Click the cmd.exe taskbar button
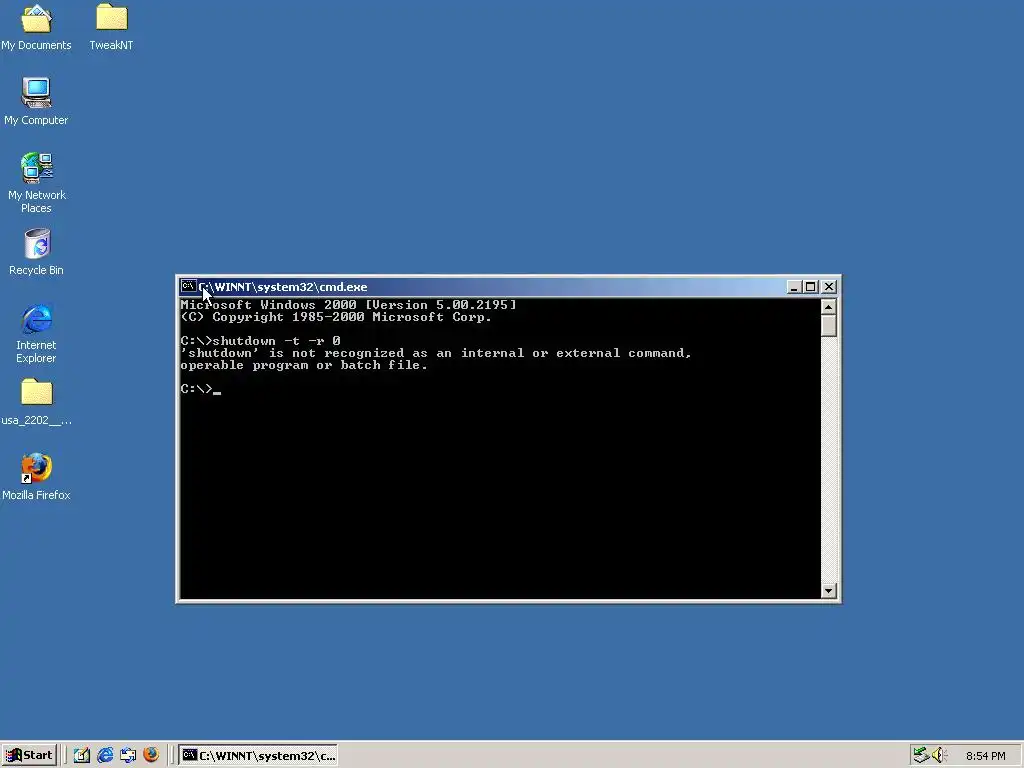1024x768 pixels. pyautogui.click(x=258, y=756)
